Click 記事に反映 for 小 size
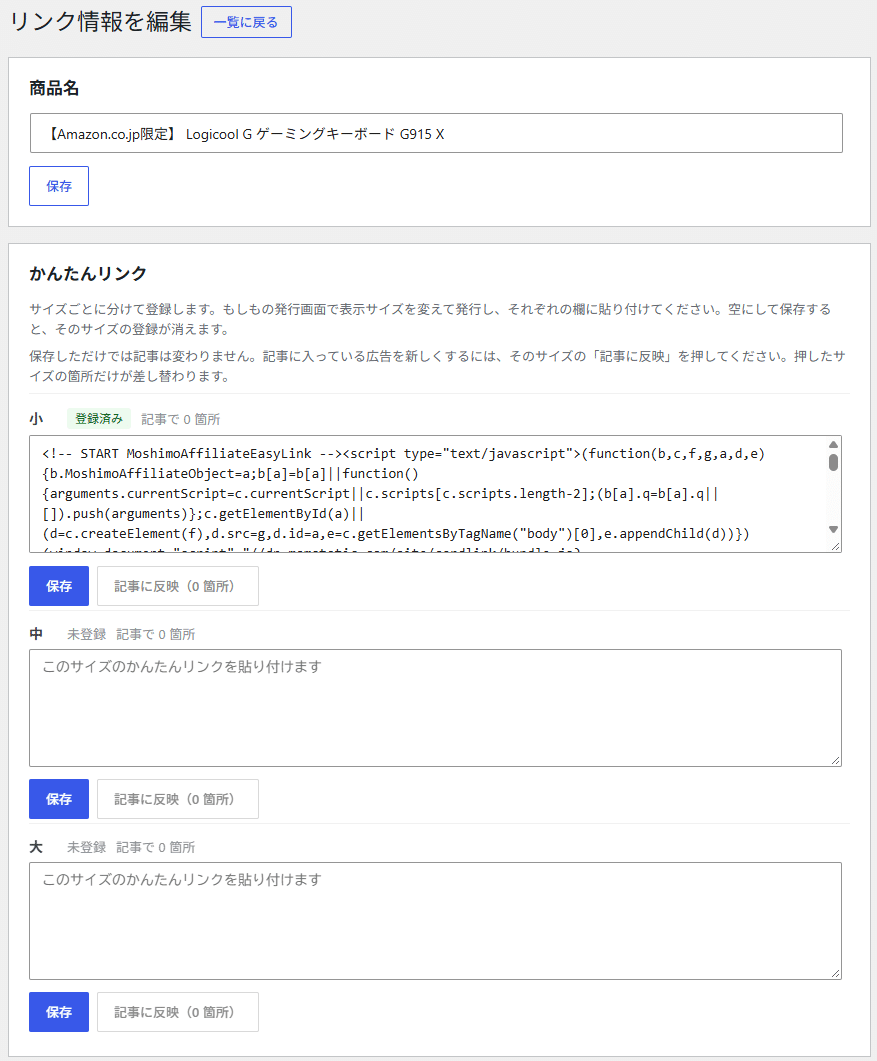 [178, 586]
